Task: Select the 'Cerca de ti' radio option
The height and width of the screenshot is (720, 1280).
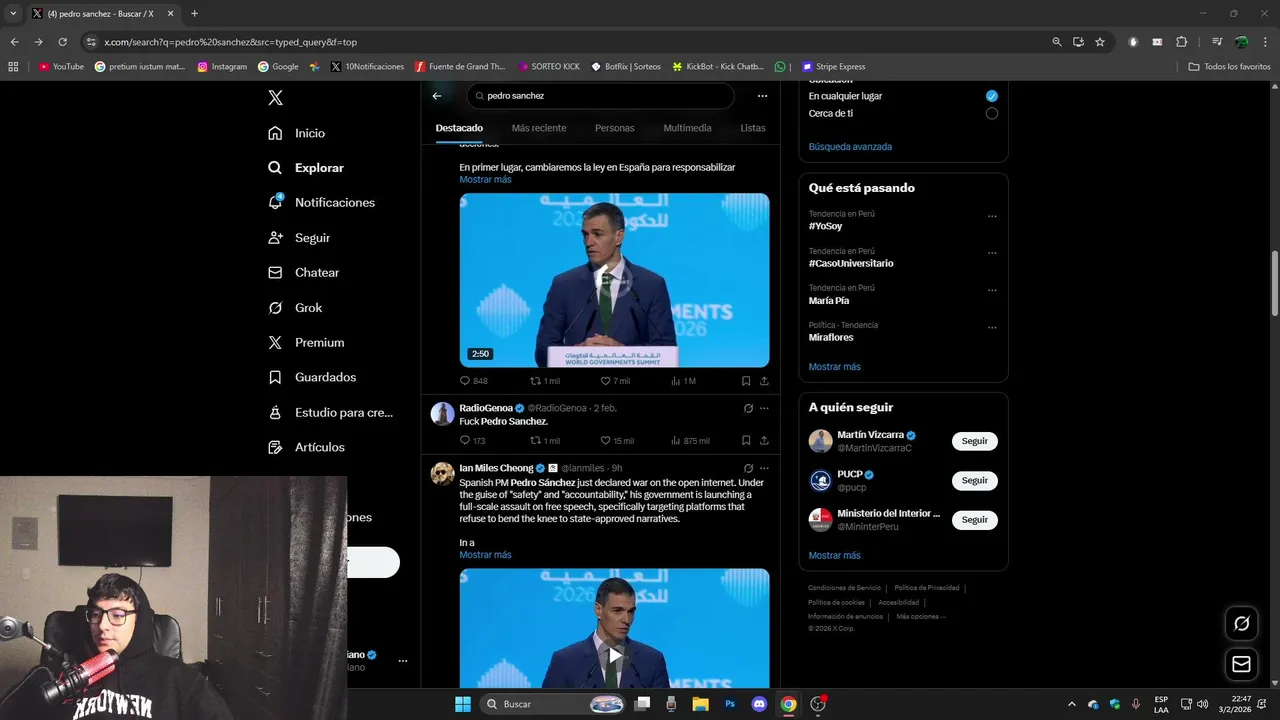Action: click(x=992, y=113)
